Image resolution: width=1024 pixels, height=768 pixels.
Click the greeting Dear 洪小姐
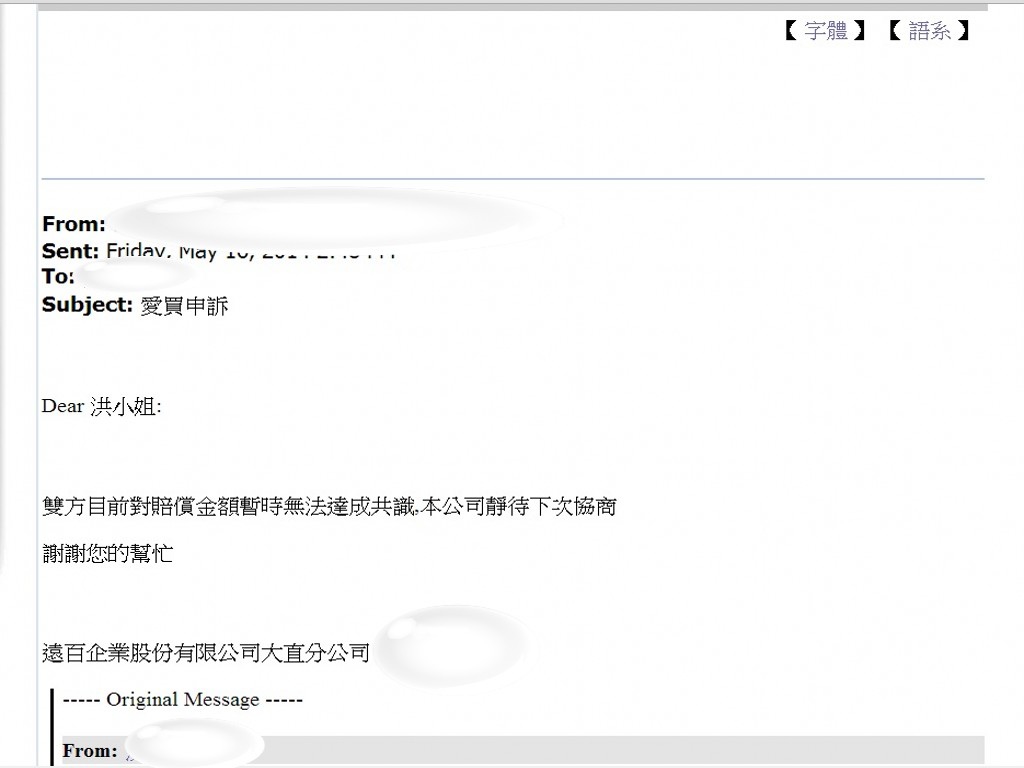tap(101, 406)
